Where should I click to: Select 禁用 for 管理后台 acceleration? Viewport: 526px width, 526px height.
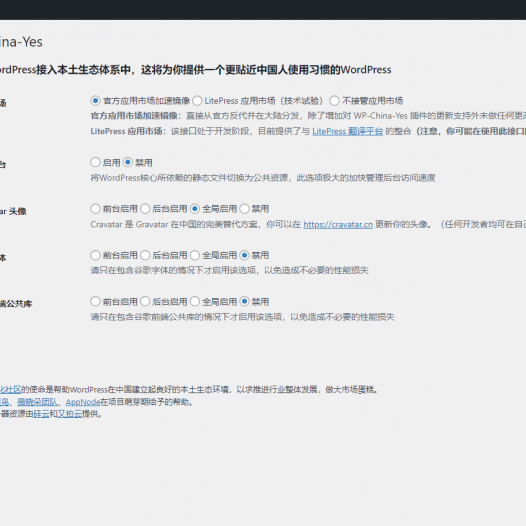point(128,162)
